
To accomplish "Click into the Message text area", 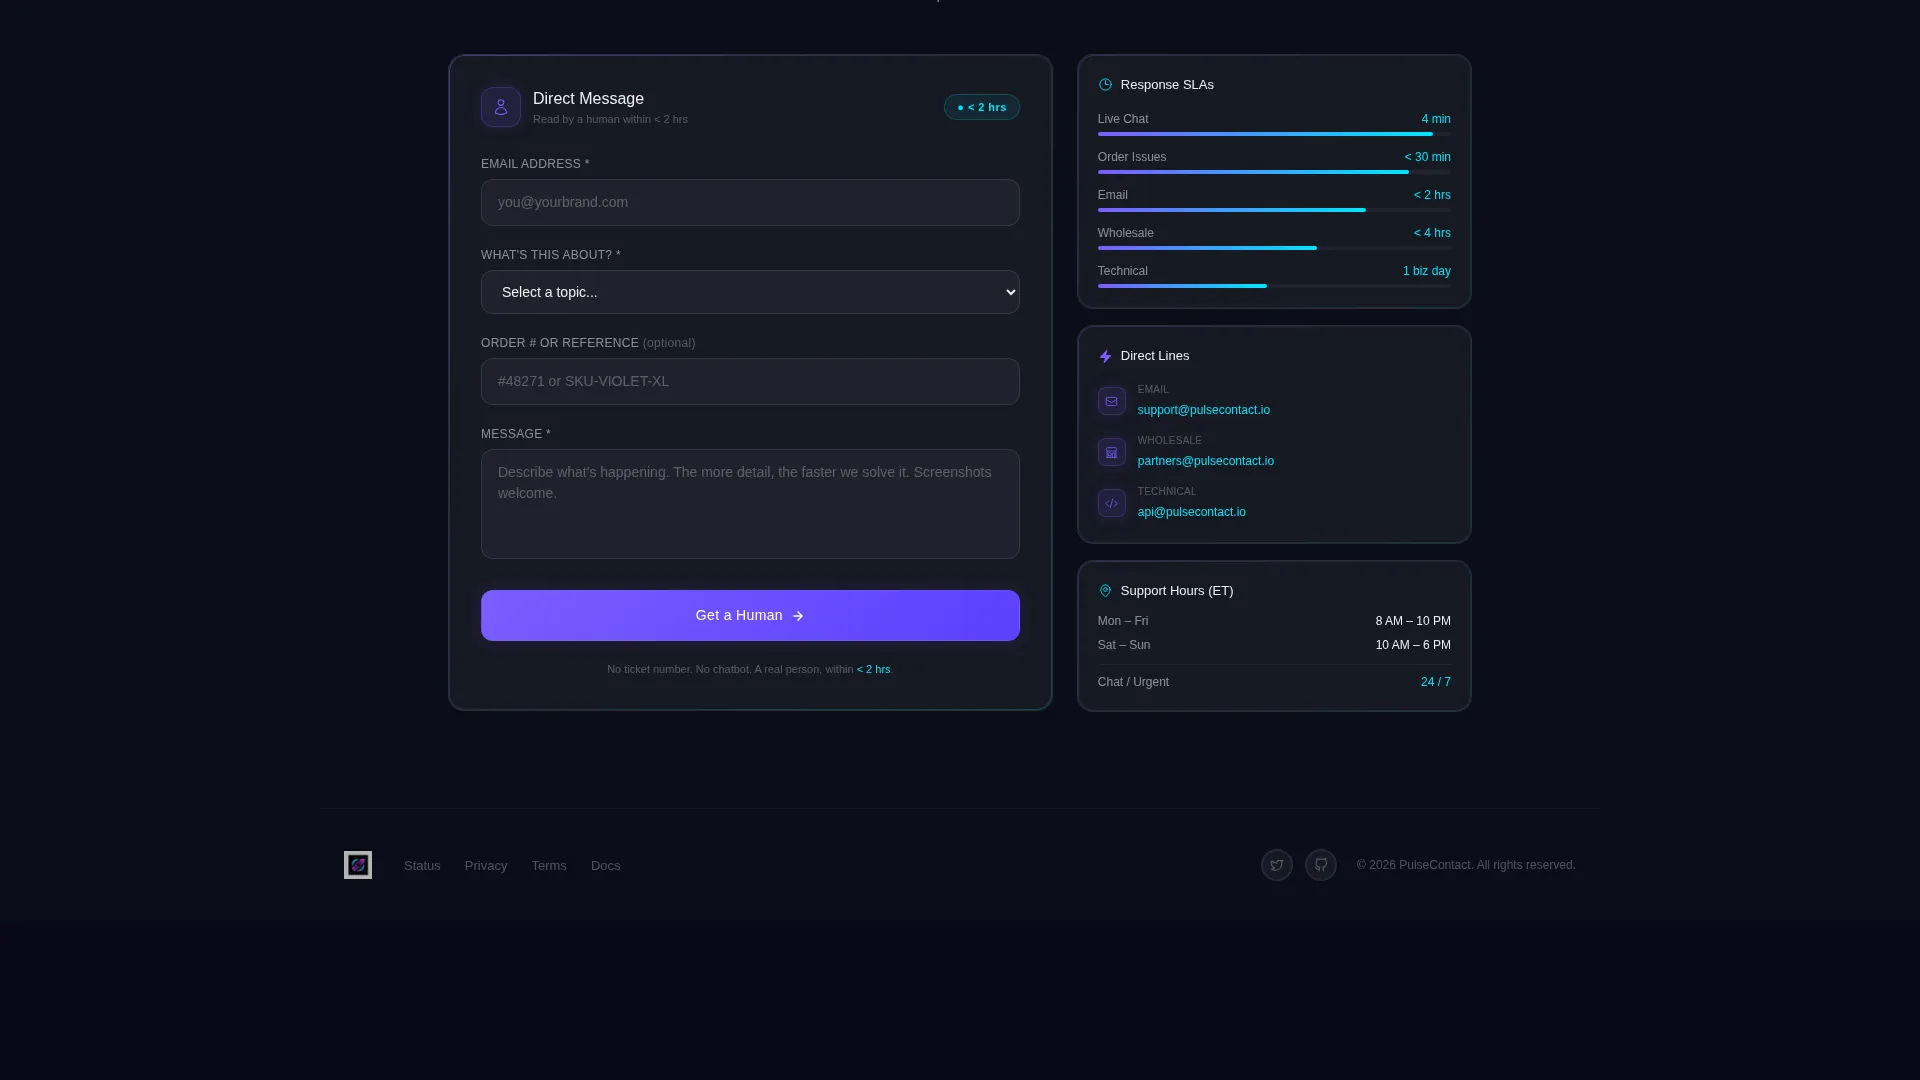I will click(750, 504).
